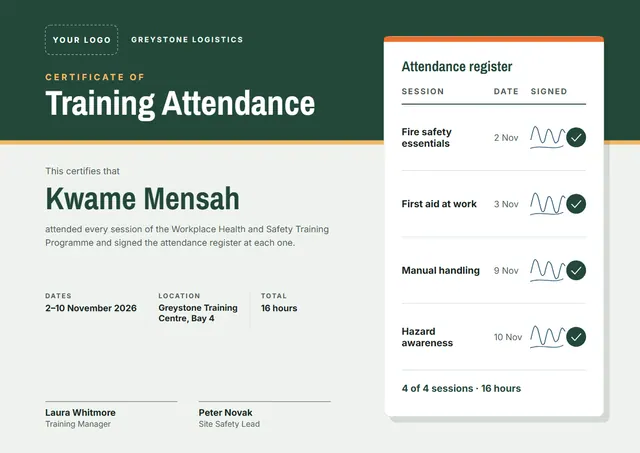
Task: Select Greystone Training Centre, Bay 4 text
Action: pyautogui.click(x=198, y=313)
